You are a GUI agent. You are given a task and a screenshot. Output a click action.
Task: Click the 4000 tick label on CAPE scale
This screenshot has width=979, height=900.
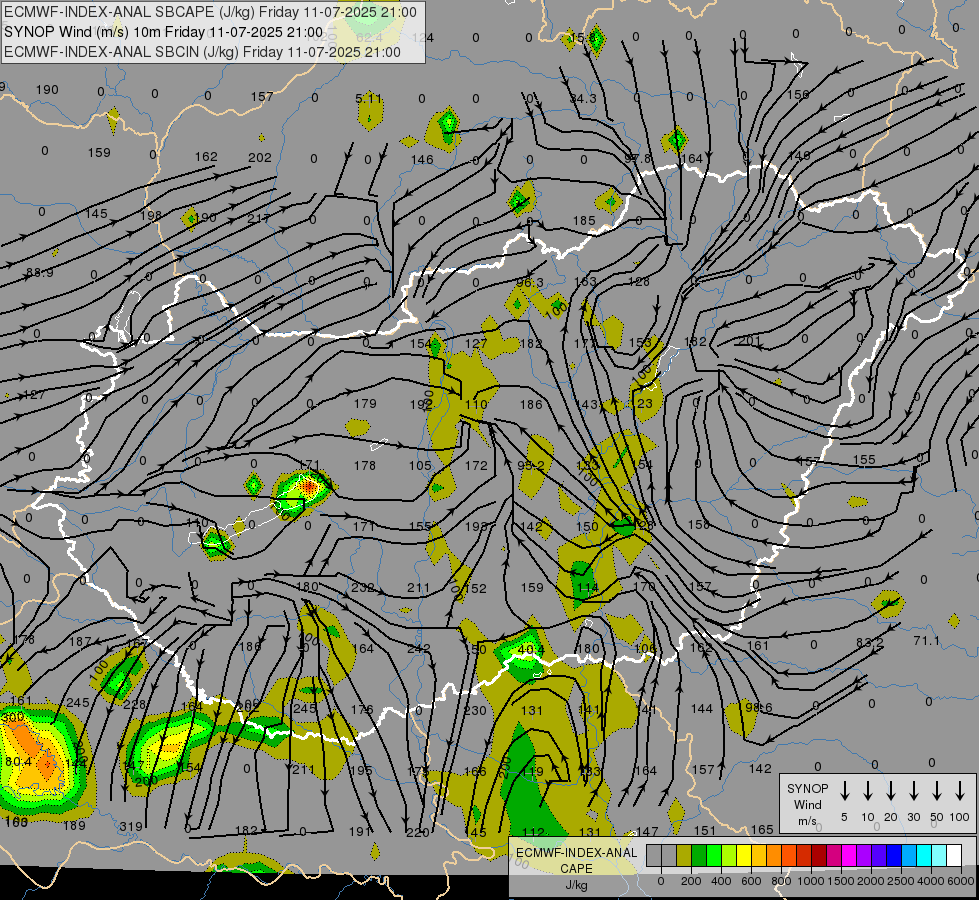click(931, 881)
